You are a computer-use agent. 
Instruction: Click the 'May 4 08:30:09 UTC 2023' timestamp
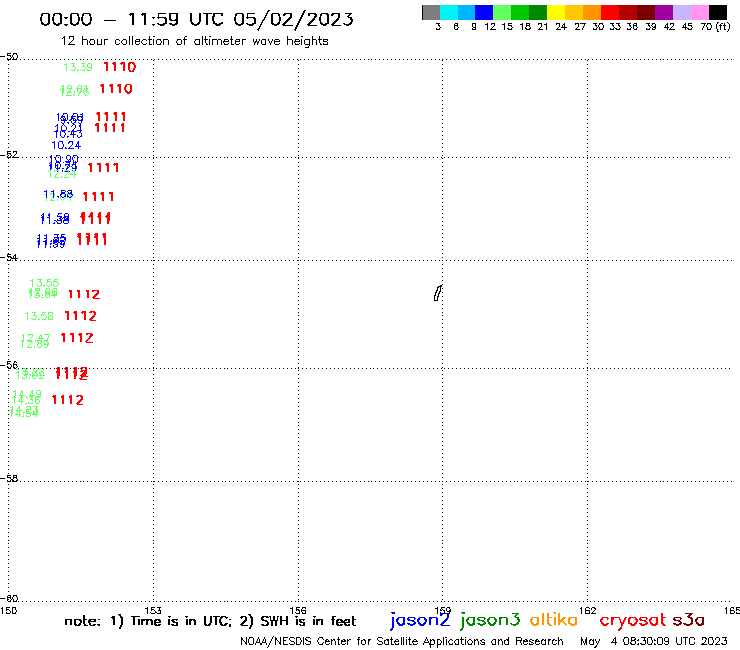click(654, 642)
